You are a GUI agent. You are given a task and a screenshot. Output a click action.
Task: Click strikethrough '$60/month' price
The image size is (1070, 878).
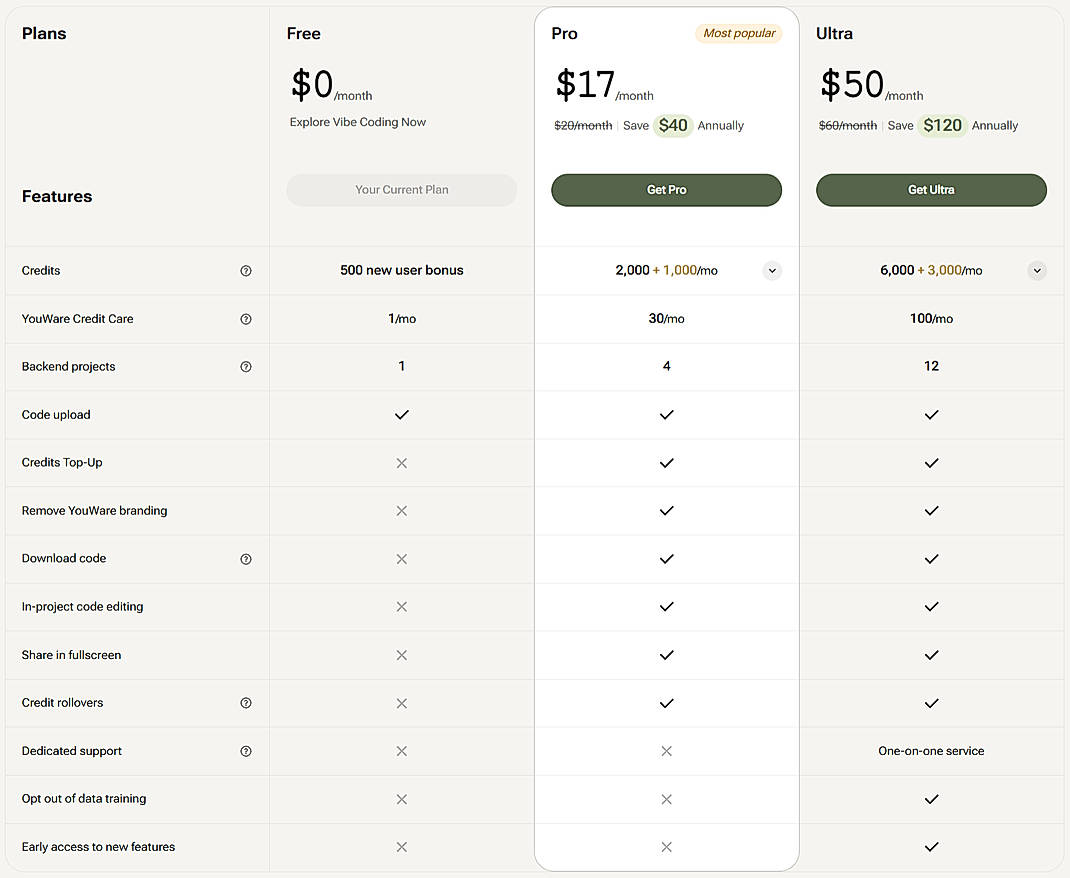coord(848,126)
